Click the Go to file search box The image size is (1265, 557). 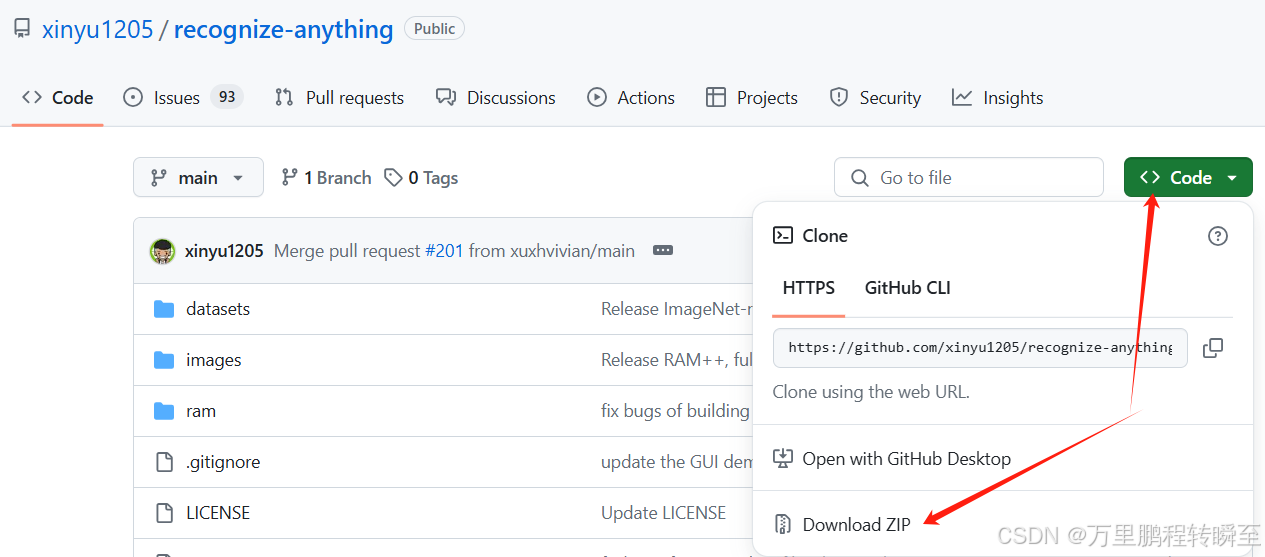coord(968,177)
